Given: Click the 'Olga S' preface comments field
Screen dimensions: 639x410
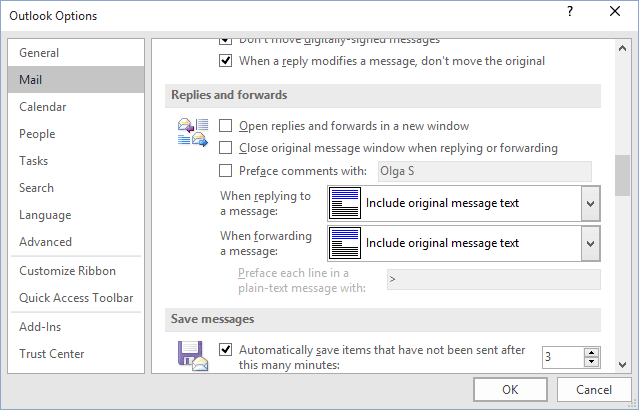Looking at the screenshot, I should point(485,171).
